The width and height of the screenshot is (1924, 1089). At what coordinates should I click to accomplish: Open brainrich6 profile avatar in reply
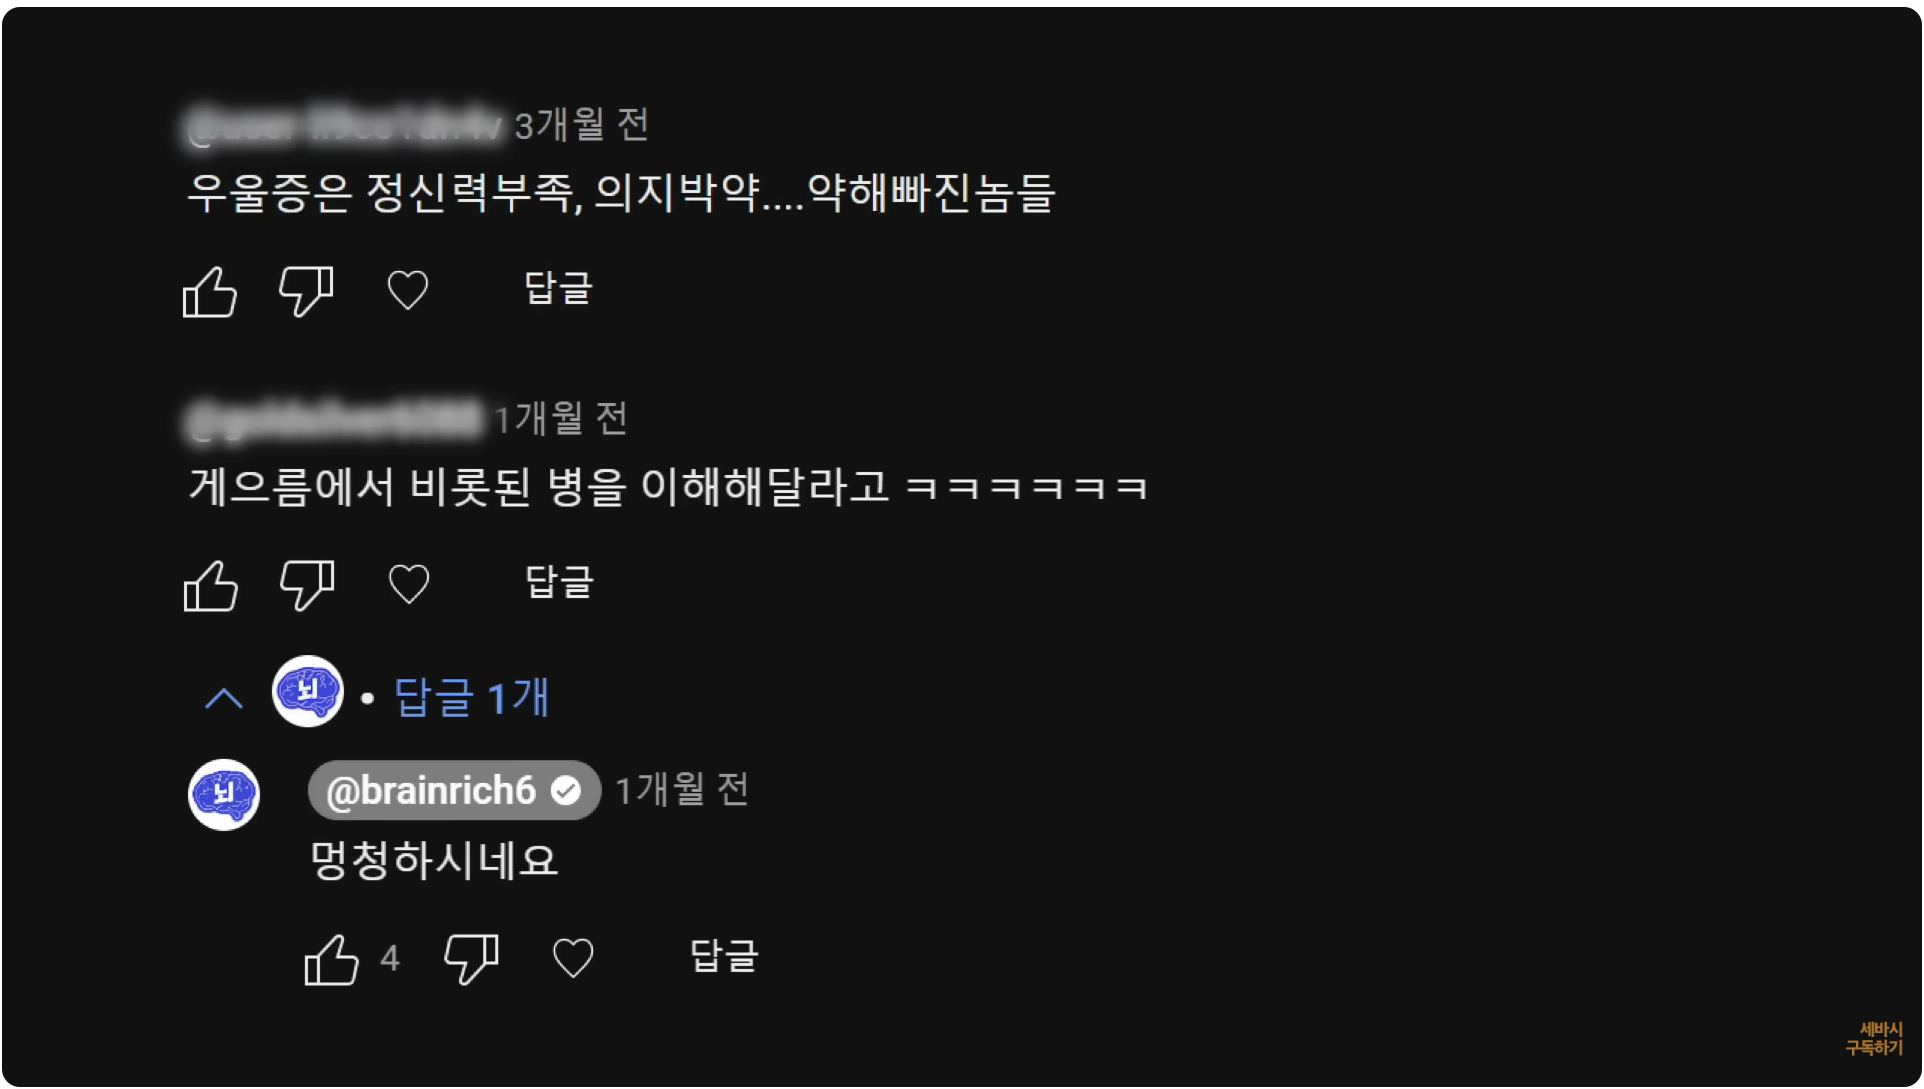(x=224, y=795)
